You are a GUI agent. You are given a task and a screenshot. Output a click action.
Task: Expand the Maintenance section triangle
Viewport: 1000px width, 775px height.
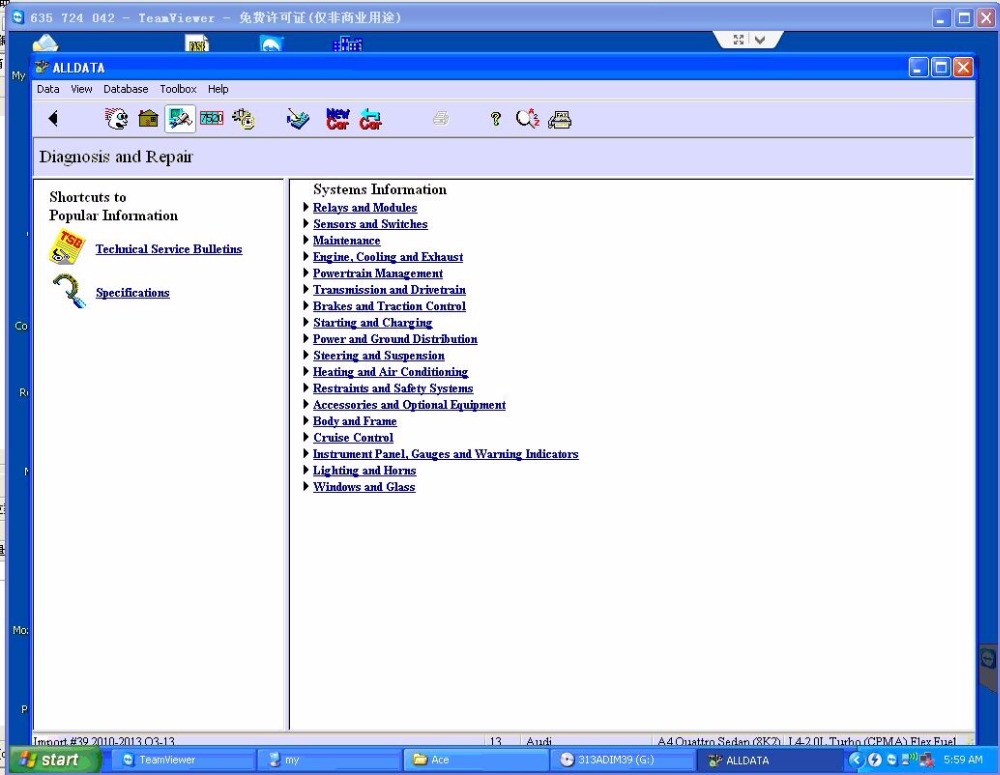tap(306, 240)
